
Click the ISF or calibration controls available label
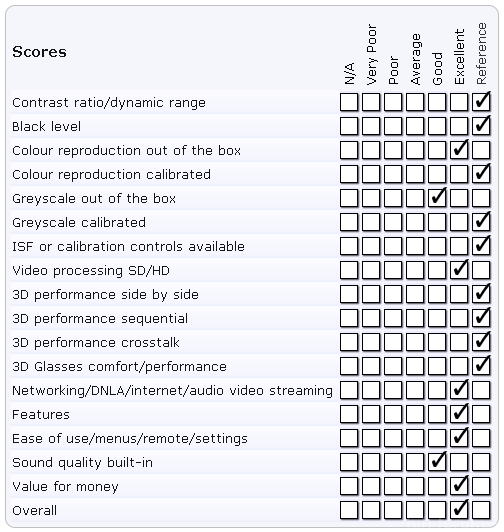(128, 246)
